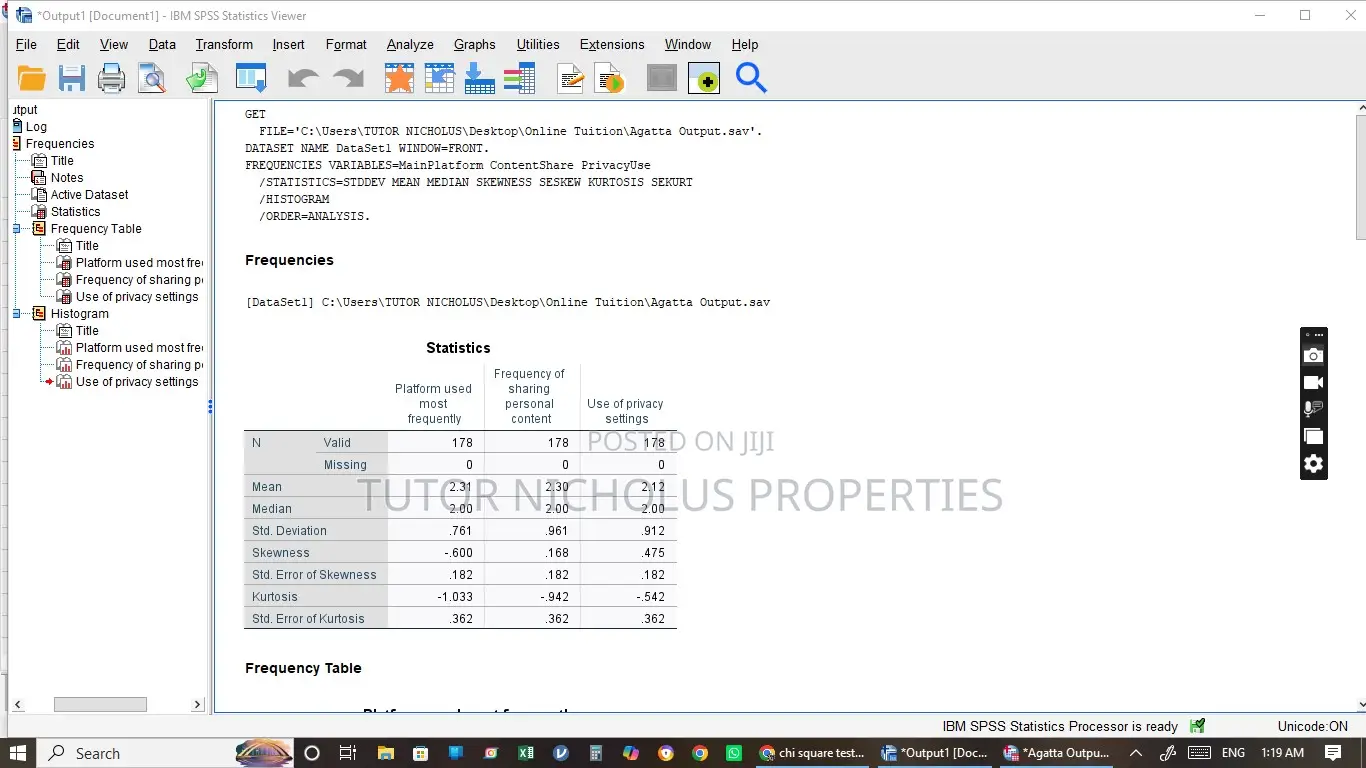This screenshot has height=768, width=1366.
Task: Click the Redo arrow in the toolbar
Action: (348, 78)
